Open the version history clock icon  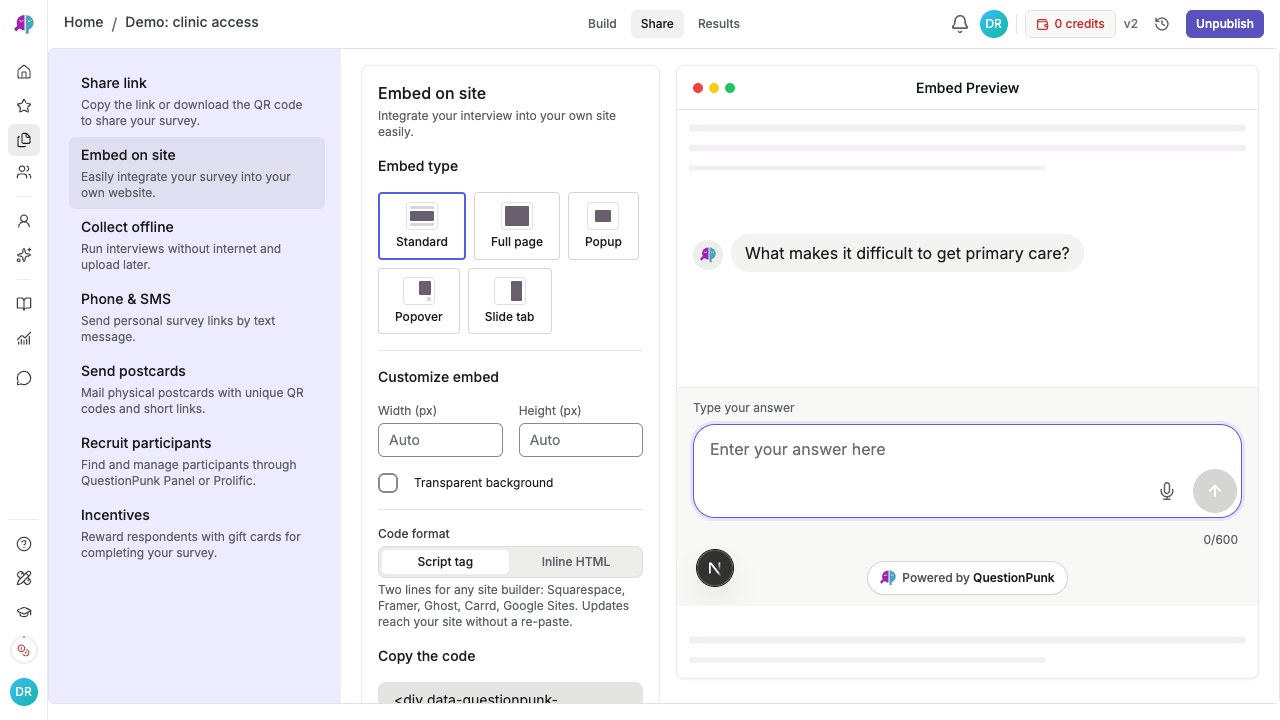(x=1162, y=24)
